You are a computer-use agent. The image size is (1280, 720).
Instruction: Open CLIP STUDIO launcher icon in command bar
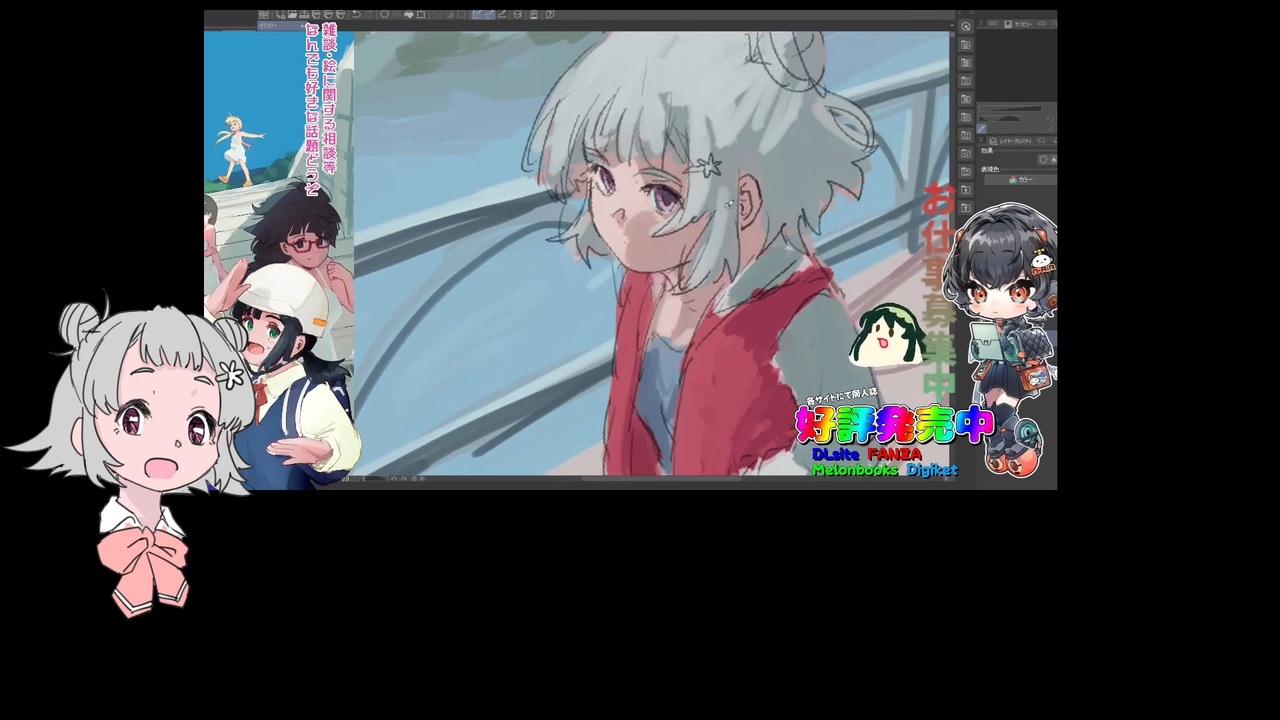[264, 15]
